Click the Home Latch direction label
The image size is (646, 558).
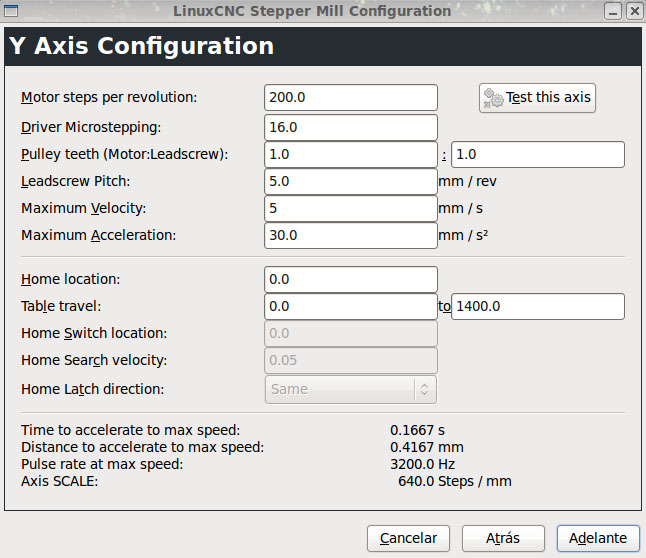[93, 389]
